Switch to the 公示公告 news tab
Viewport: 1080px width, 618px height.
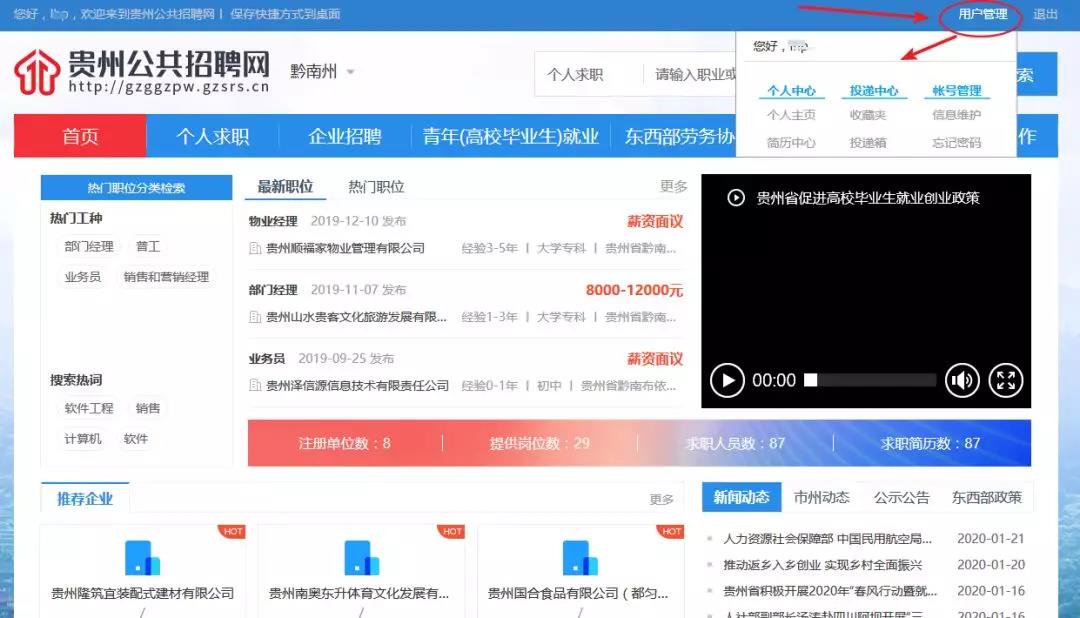tap(905, 497)
